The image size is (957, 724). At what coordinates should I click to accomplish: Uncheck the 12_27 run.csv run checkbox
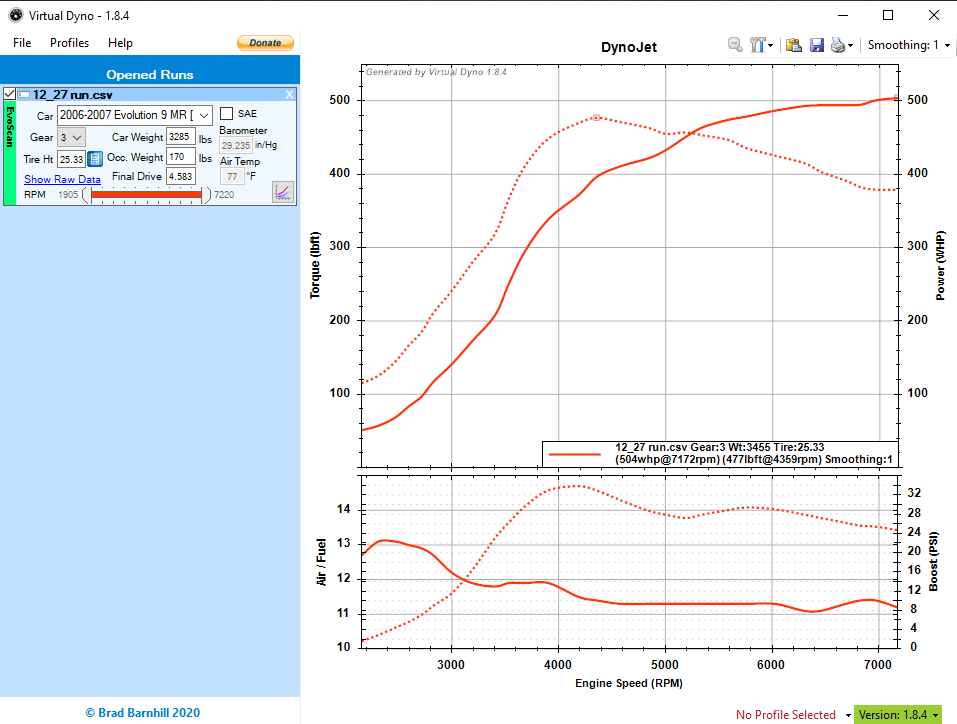point(10,94)
